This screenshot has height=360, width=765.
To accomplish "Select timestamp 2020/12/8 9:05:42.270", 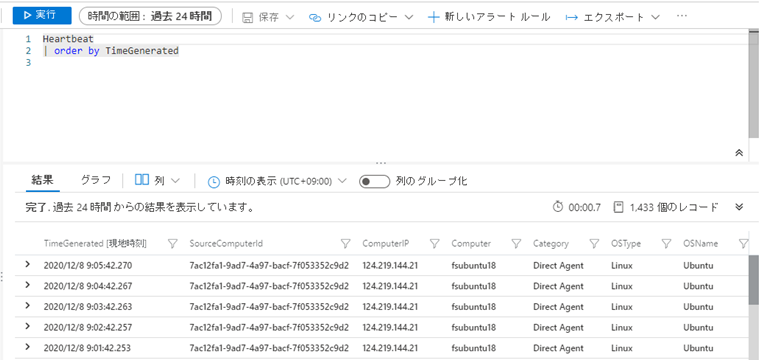I will click(x=88, y=265).
